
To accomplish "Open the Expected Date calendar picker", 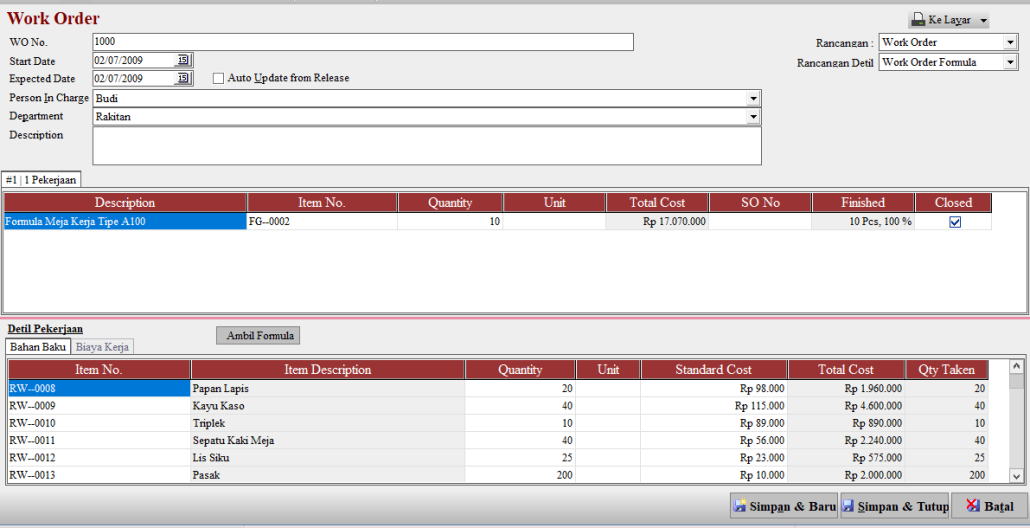I will pyautogui.click(x=183, y=79).
